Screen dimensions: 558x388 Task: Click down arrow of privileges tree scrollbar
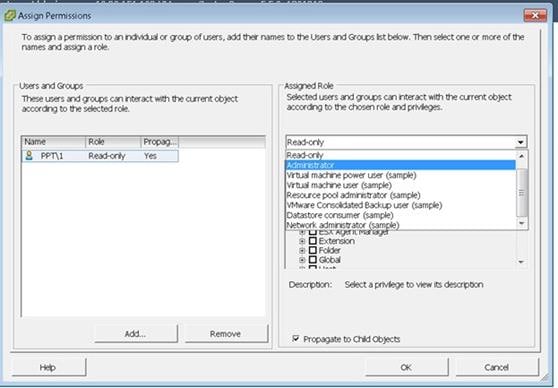click(x=521, y=262)
